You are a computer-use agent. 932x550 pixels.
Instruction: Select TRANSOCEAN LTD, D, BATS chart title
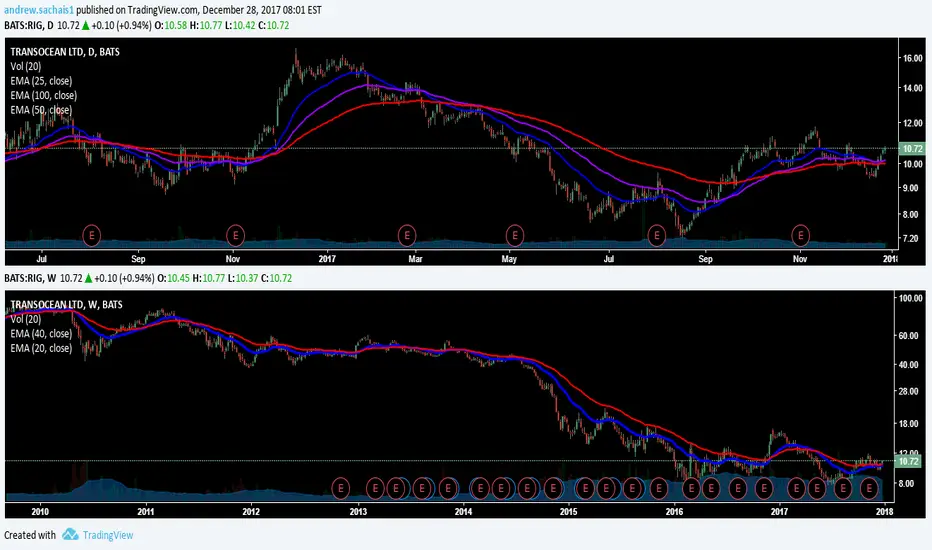[x=65, y=52]
